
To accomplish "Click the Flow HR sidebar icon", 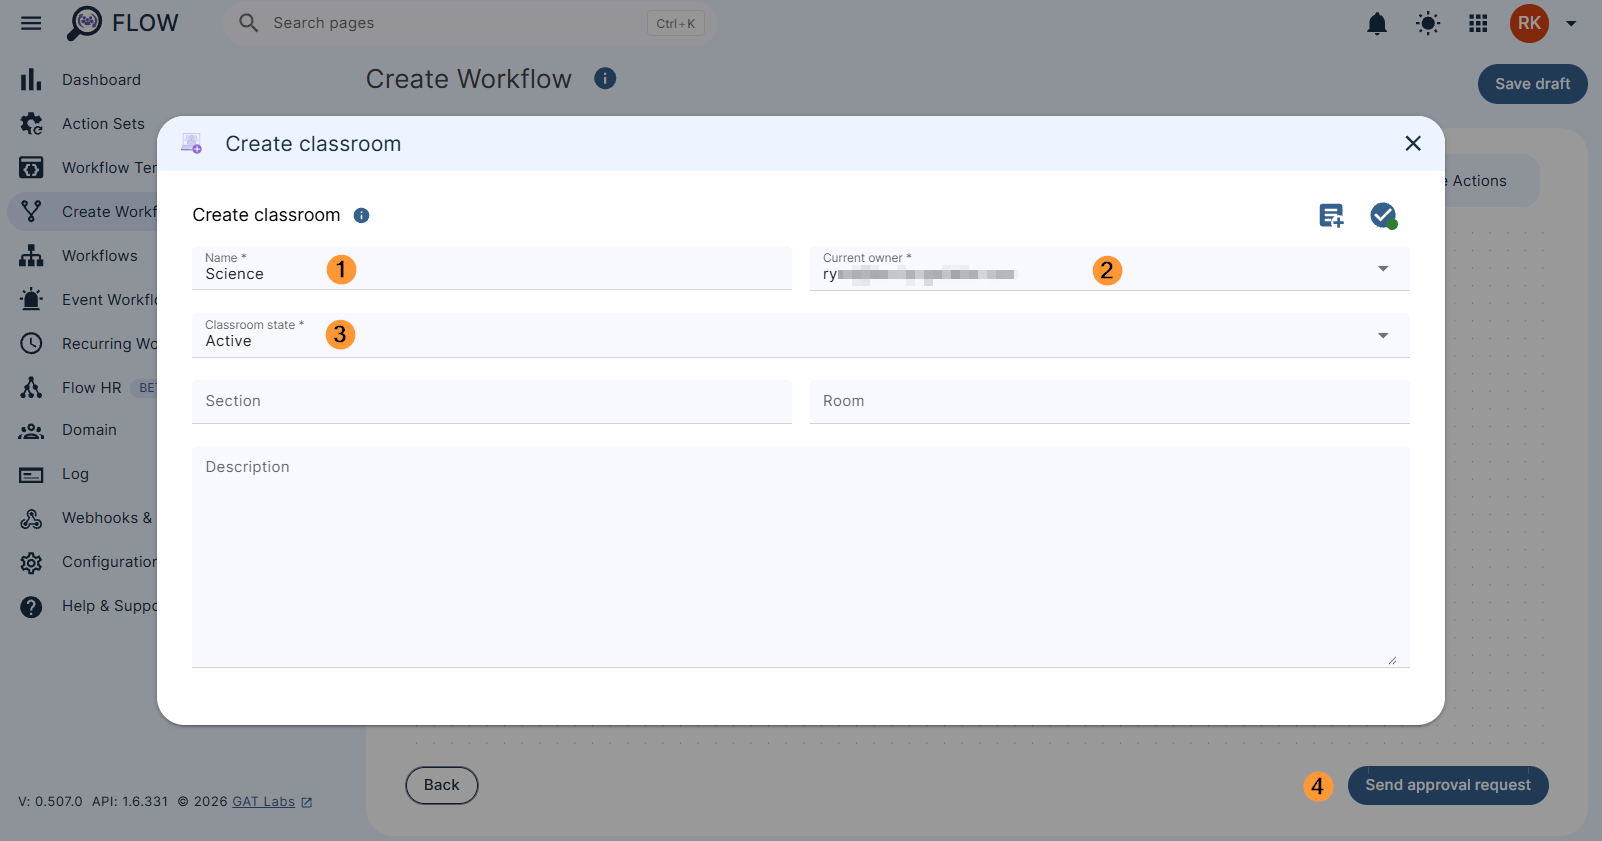I will (x=31, y=388).
